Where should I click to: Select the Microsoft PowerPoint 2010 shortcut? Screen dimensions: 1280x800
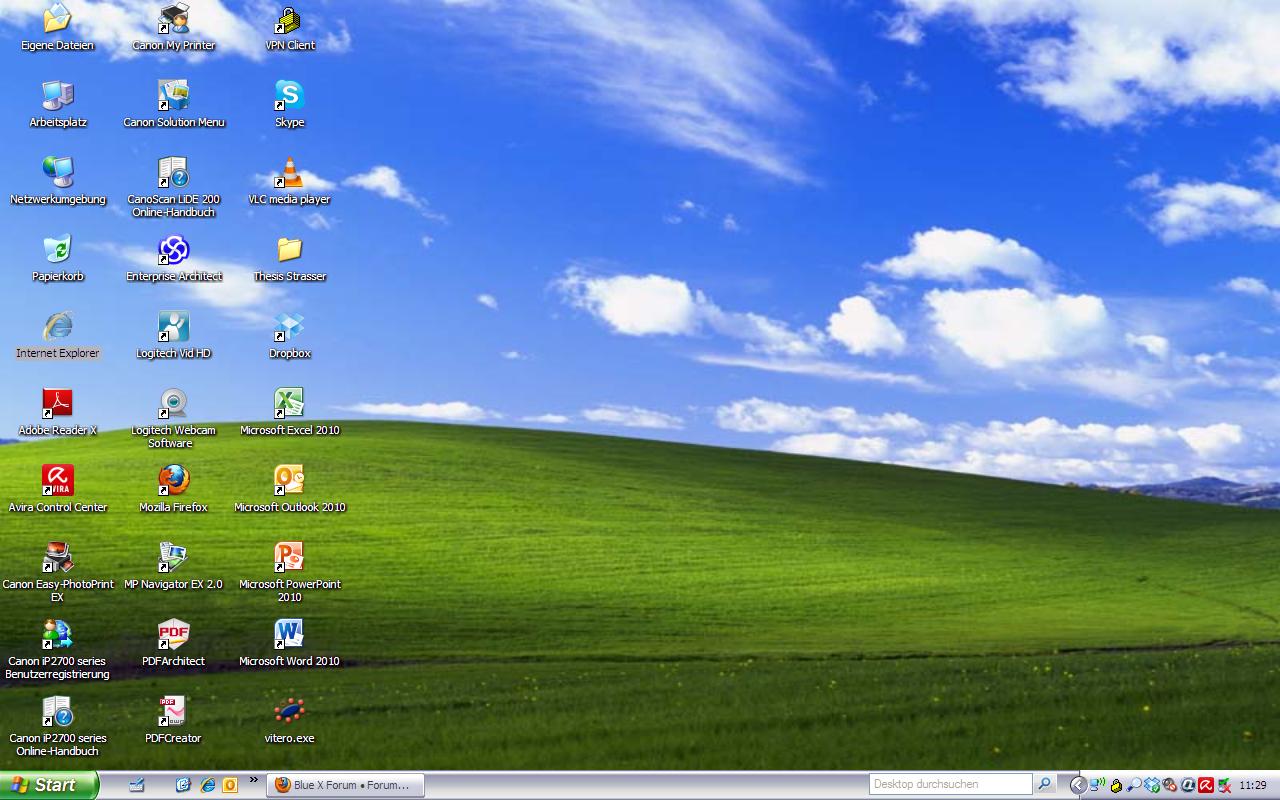click(290, 573)
